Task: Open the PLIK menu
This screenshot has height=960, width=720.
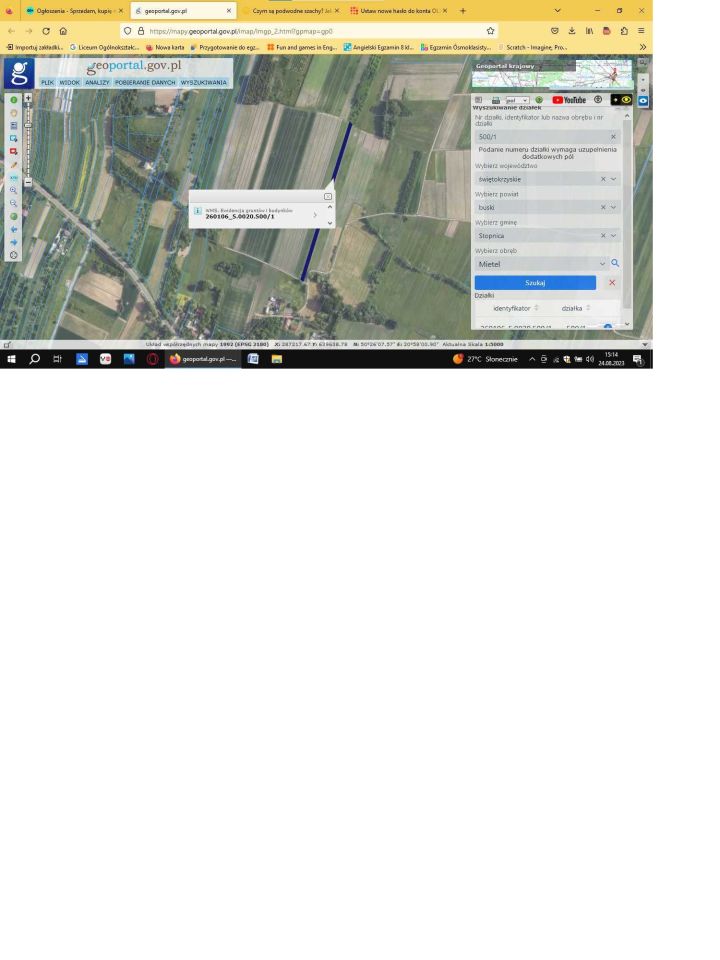Action: pos(47,82)
